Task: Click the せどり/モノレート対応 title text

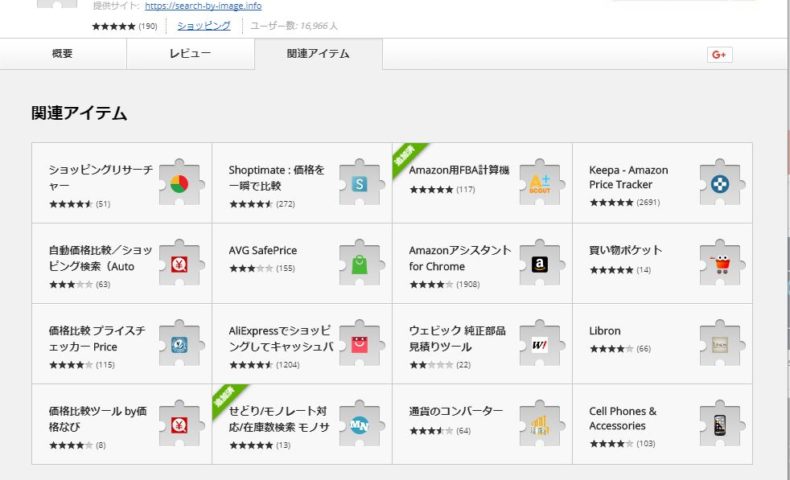Action: tap(279, 419)
